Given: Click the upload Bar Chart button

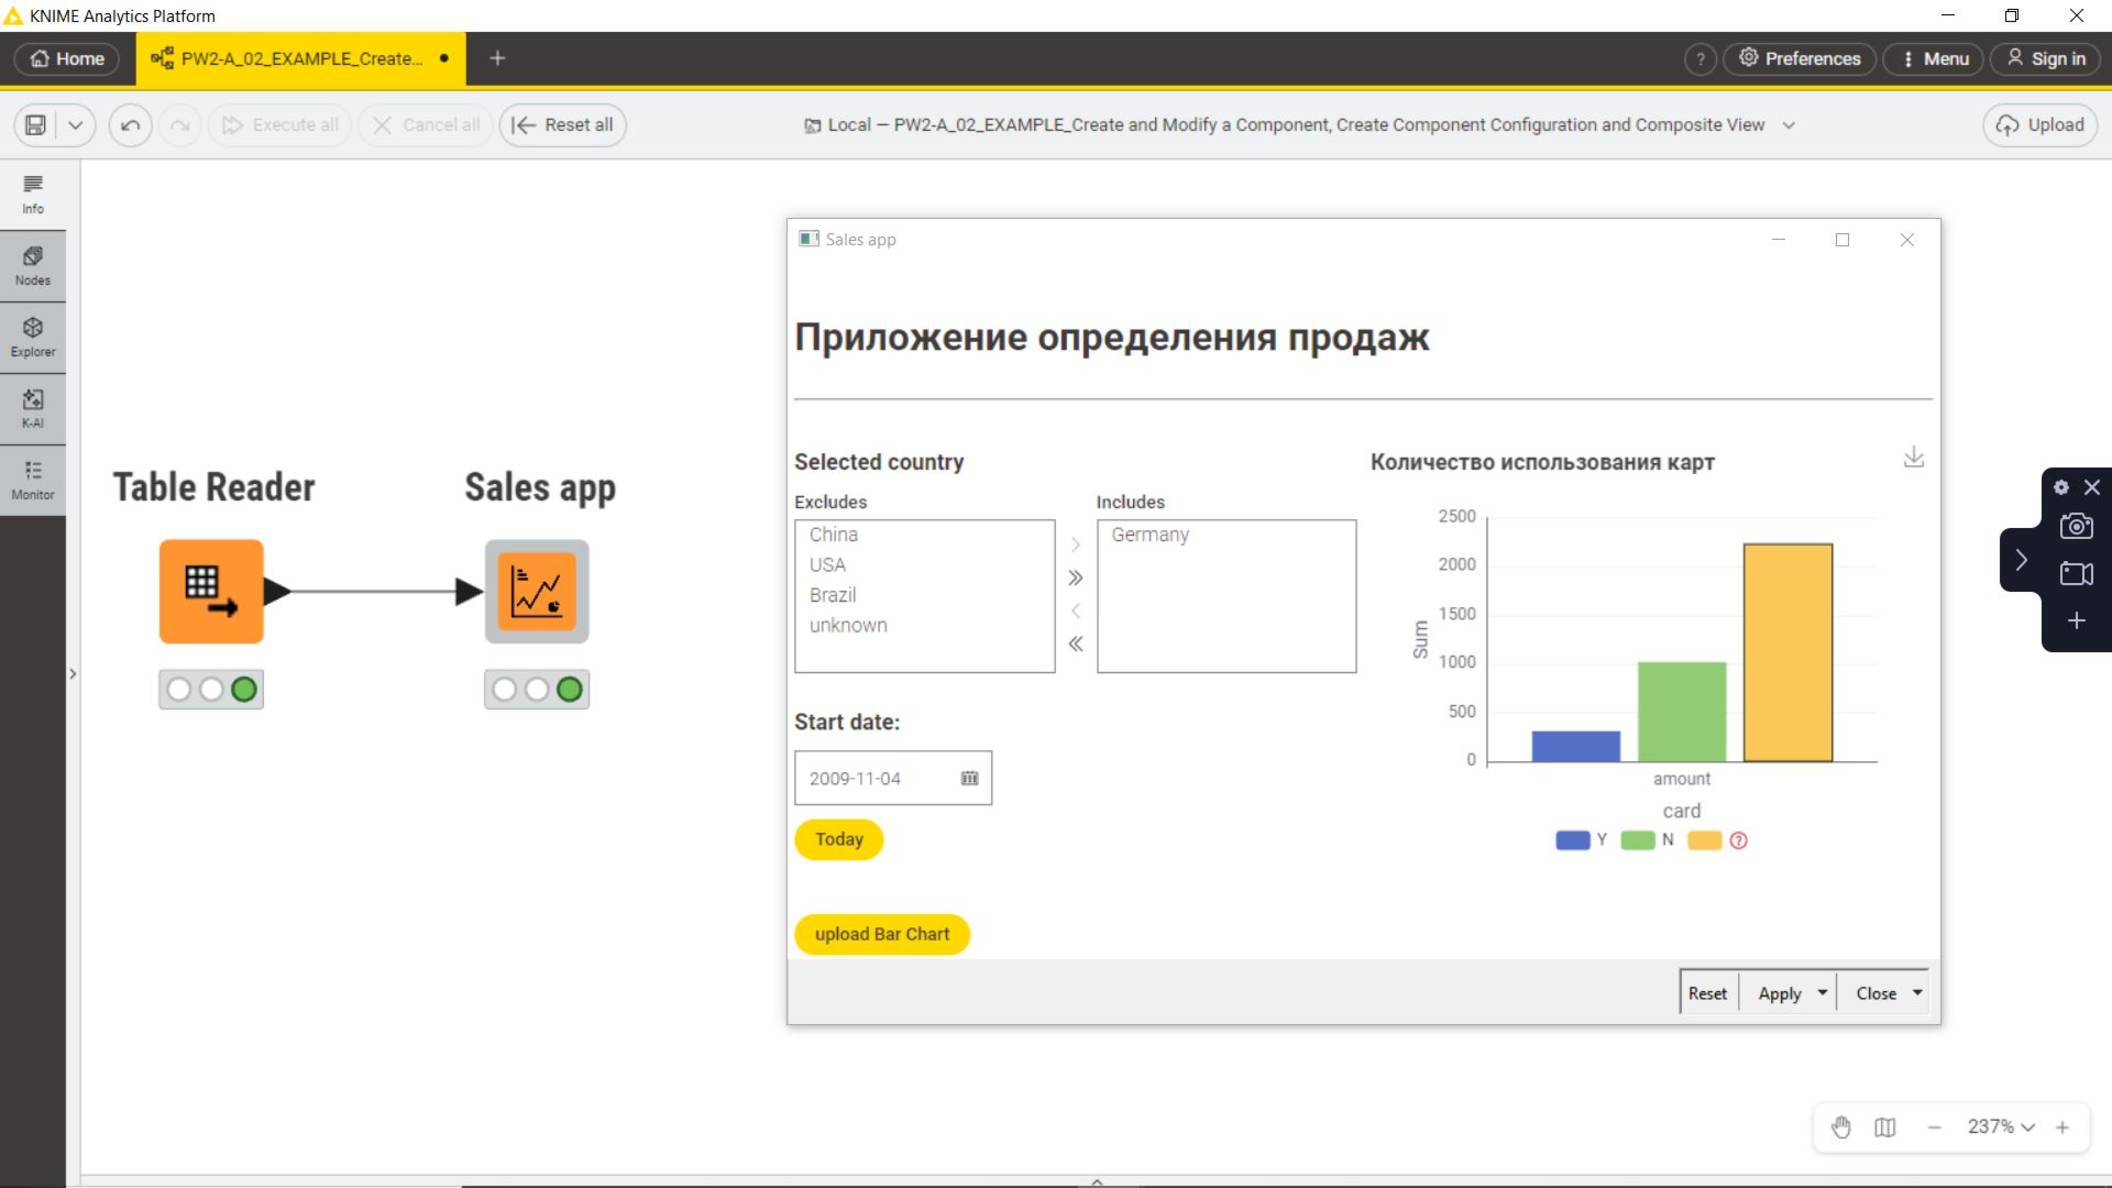Looking at the screenshot, I should (x=881, y=933).
